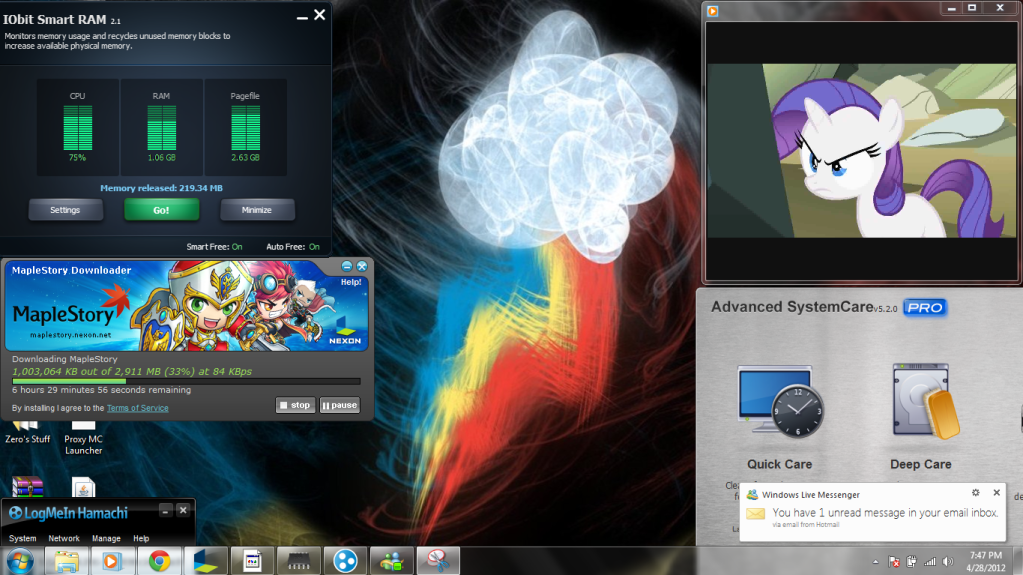Close the LogMeIn Hamachi window
Image resolution: width=1023 pixels, height=575 pixels.
click(183, 510)
